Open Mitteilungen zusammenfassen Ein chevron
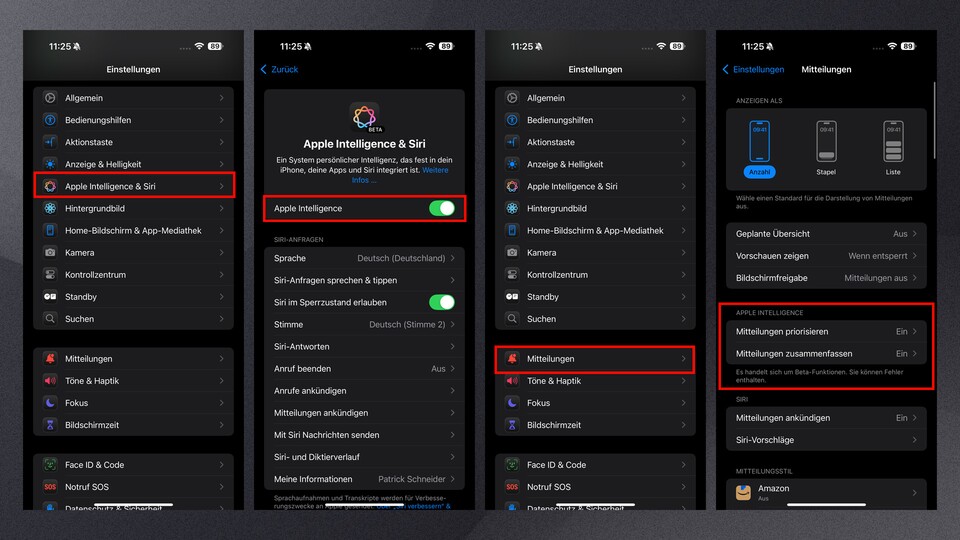 point(915,353)
